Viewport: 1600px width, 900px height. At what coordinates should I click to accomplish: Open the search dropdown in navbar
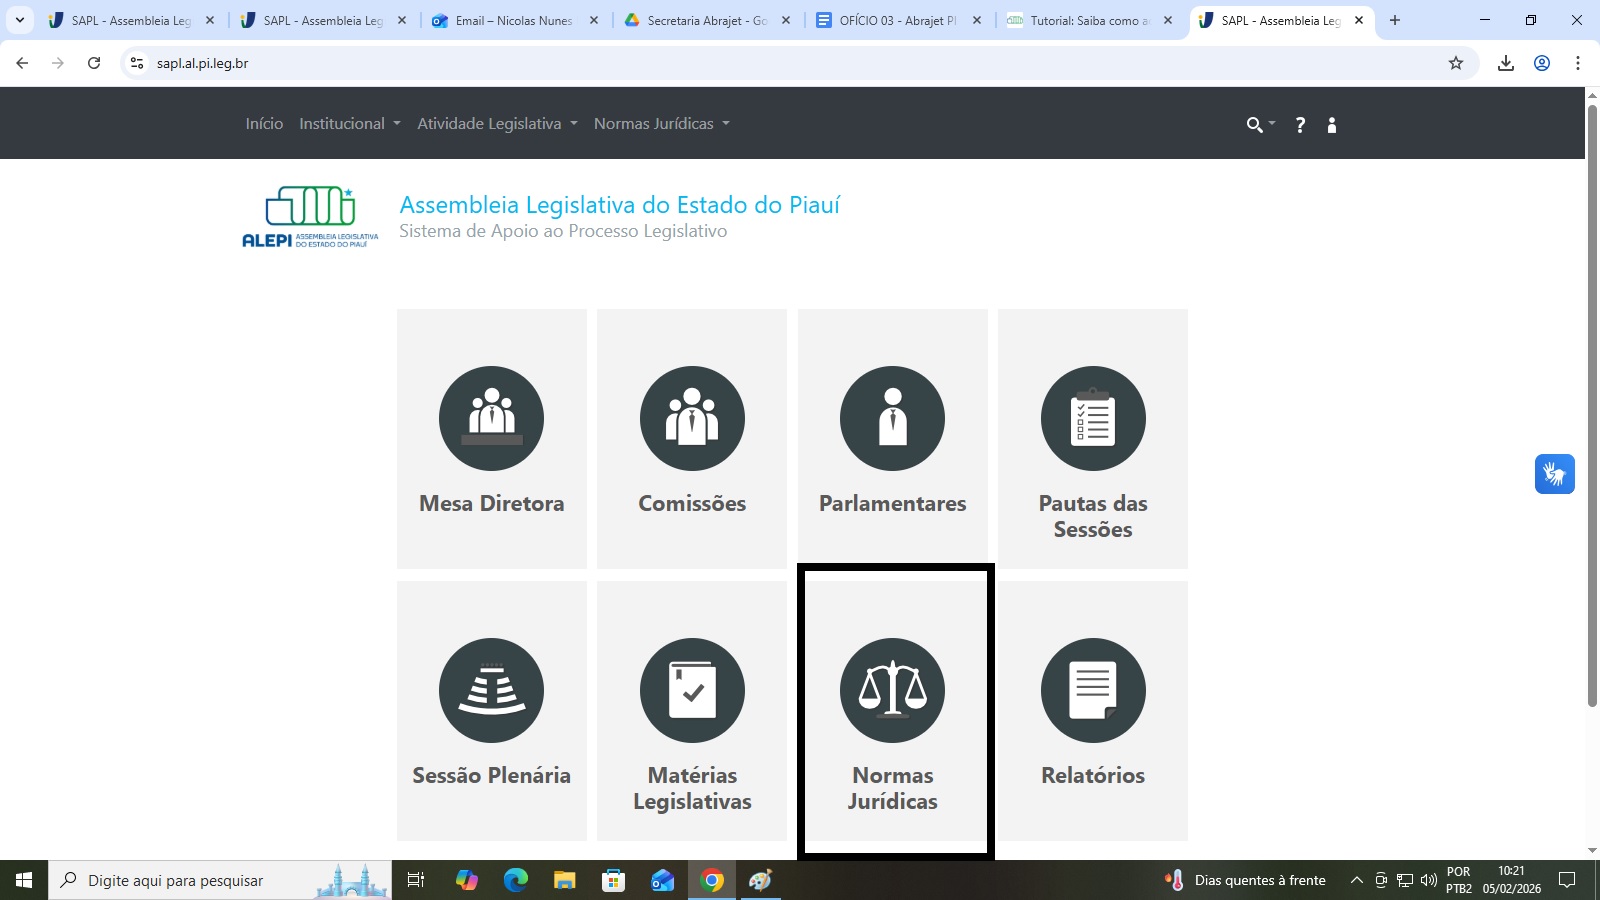pyautogui.click(x=1259, y=125)
